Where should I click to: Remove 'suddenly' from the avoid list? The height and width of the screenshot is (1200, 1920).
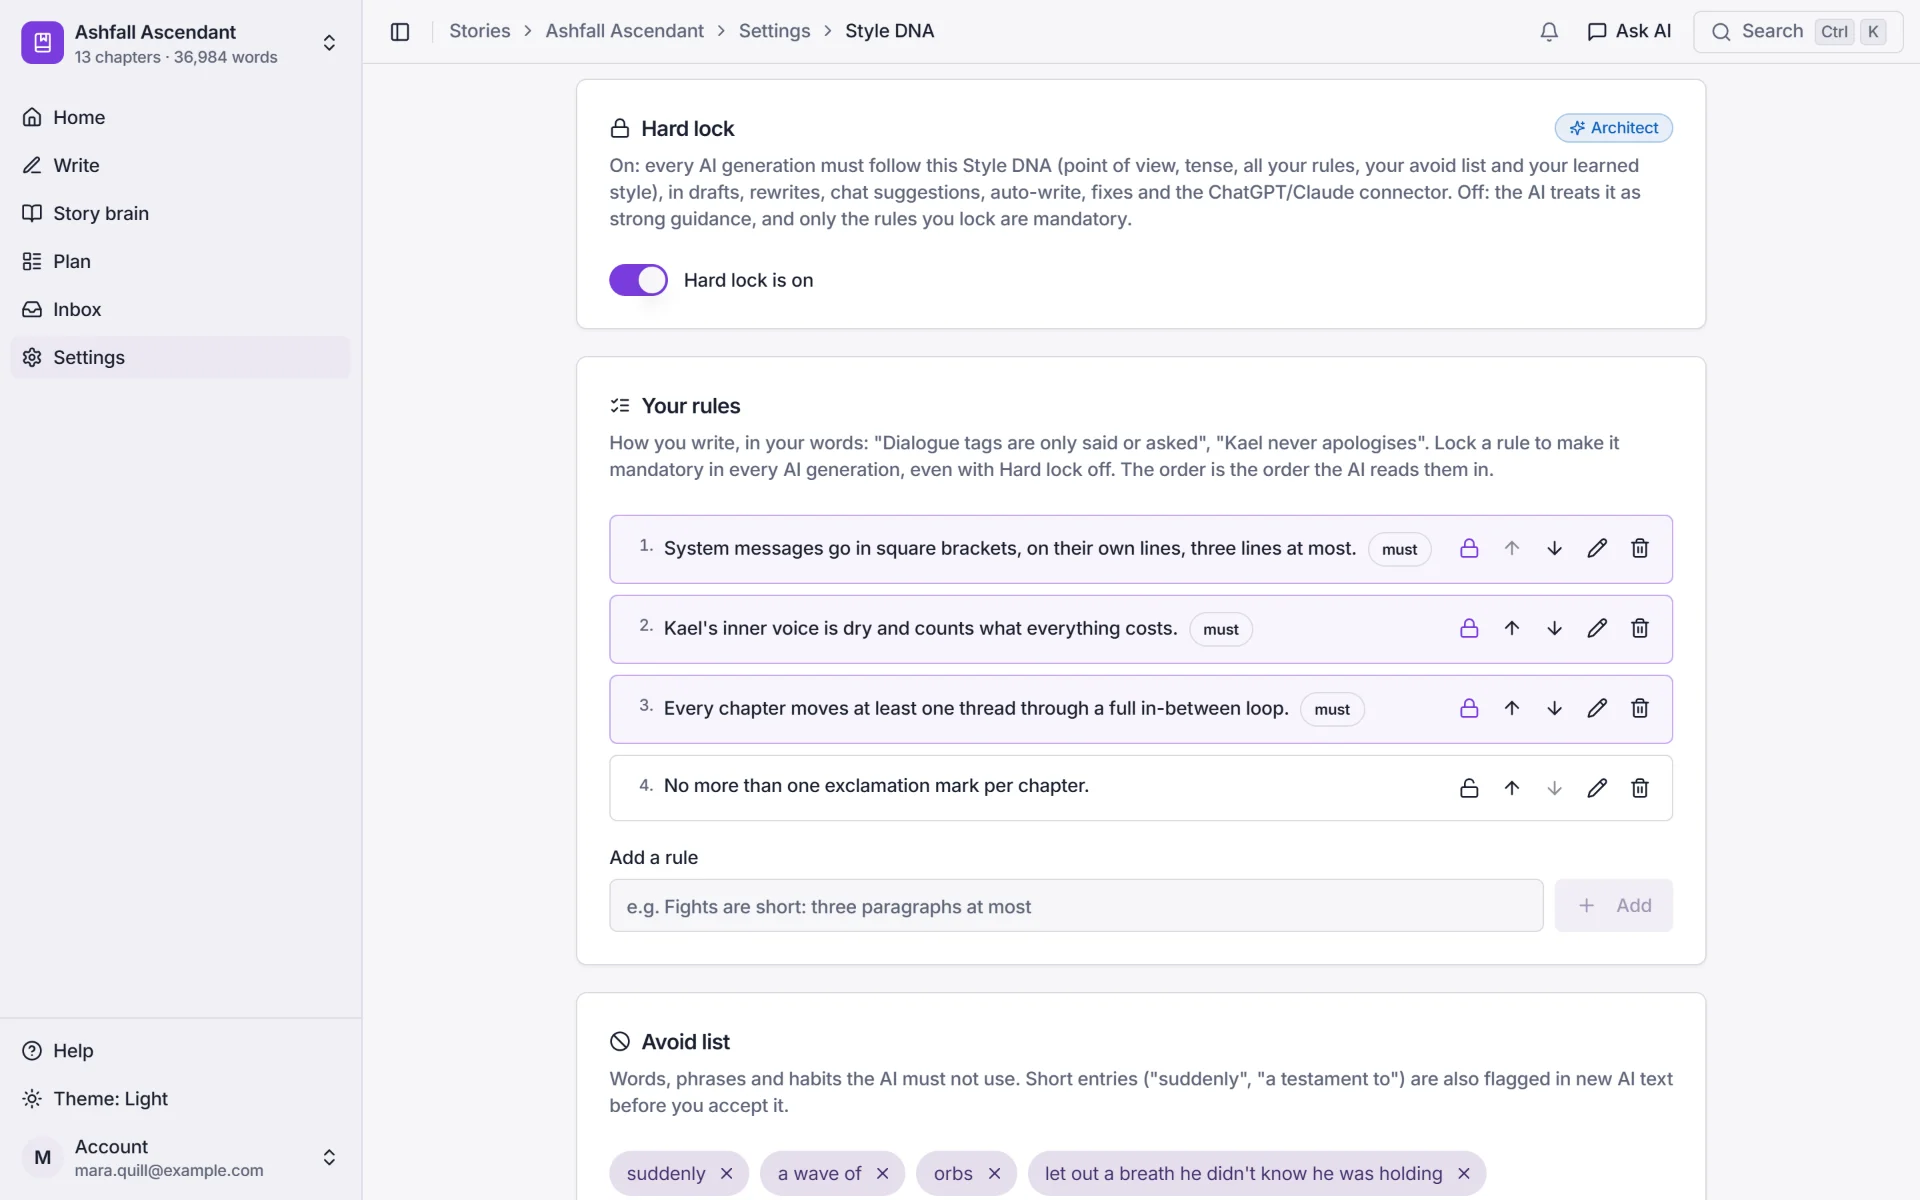coord(727,1174)
